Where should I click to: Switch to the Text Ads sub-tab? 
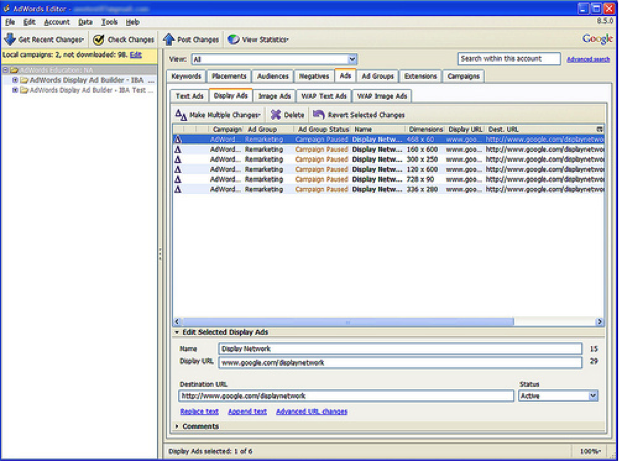189,96
